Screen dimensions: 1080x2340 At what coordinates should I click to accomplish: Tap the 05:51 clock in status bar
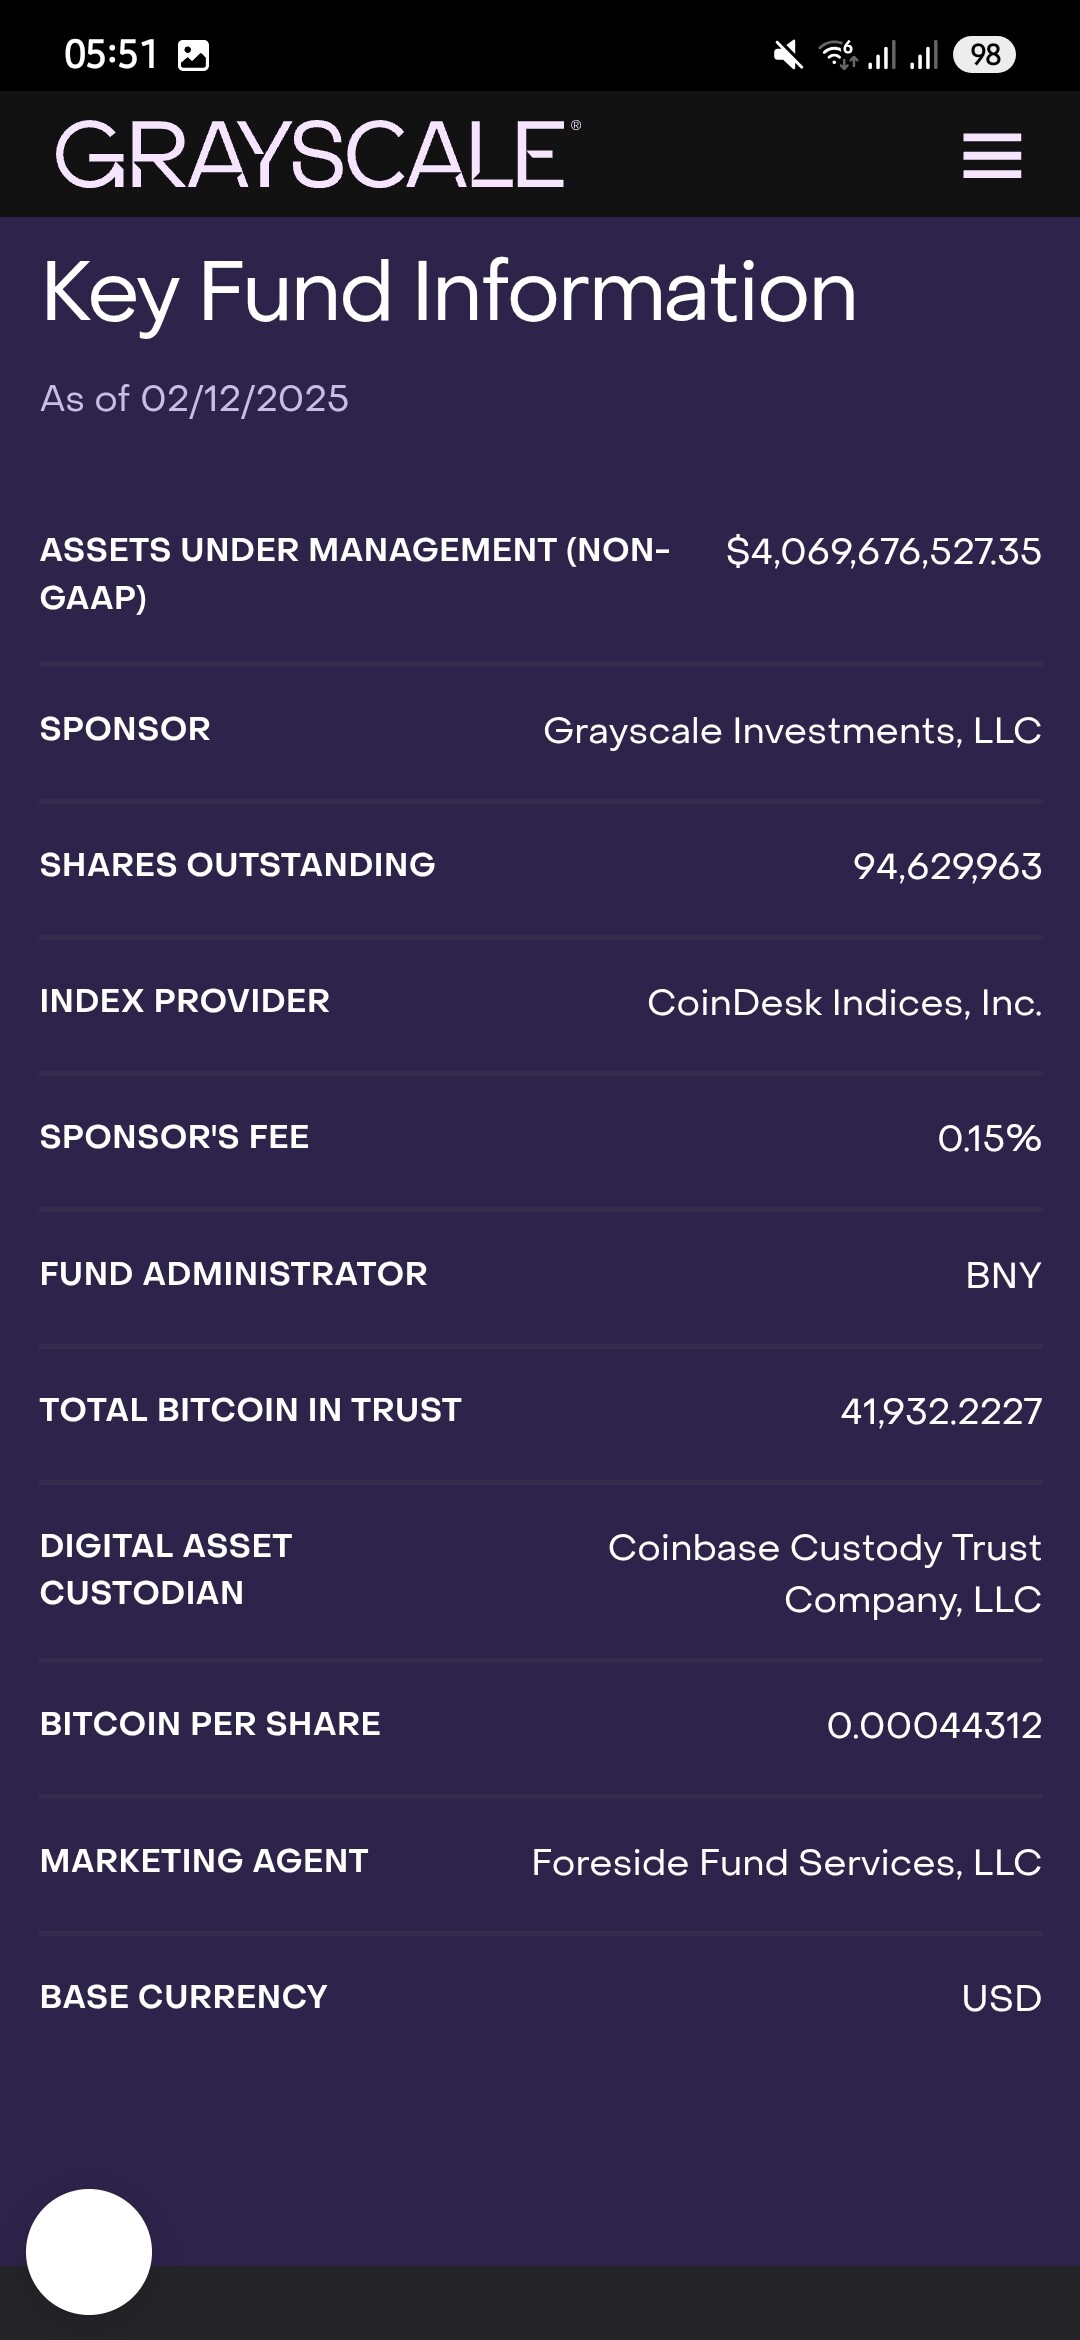tap(111, 55)
